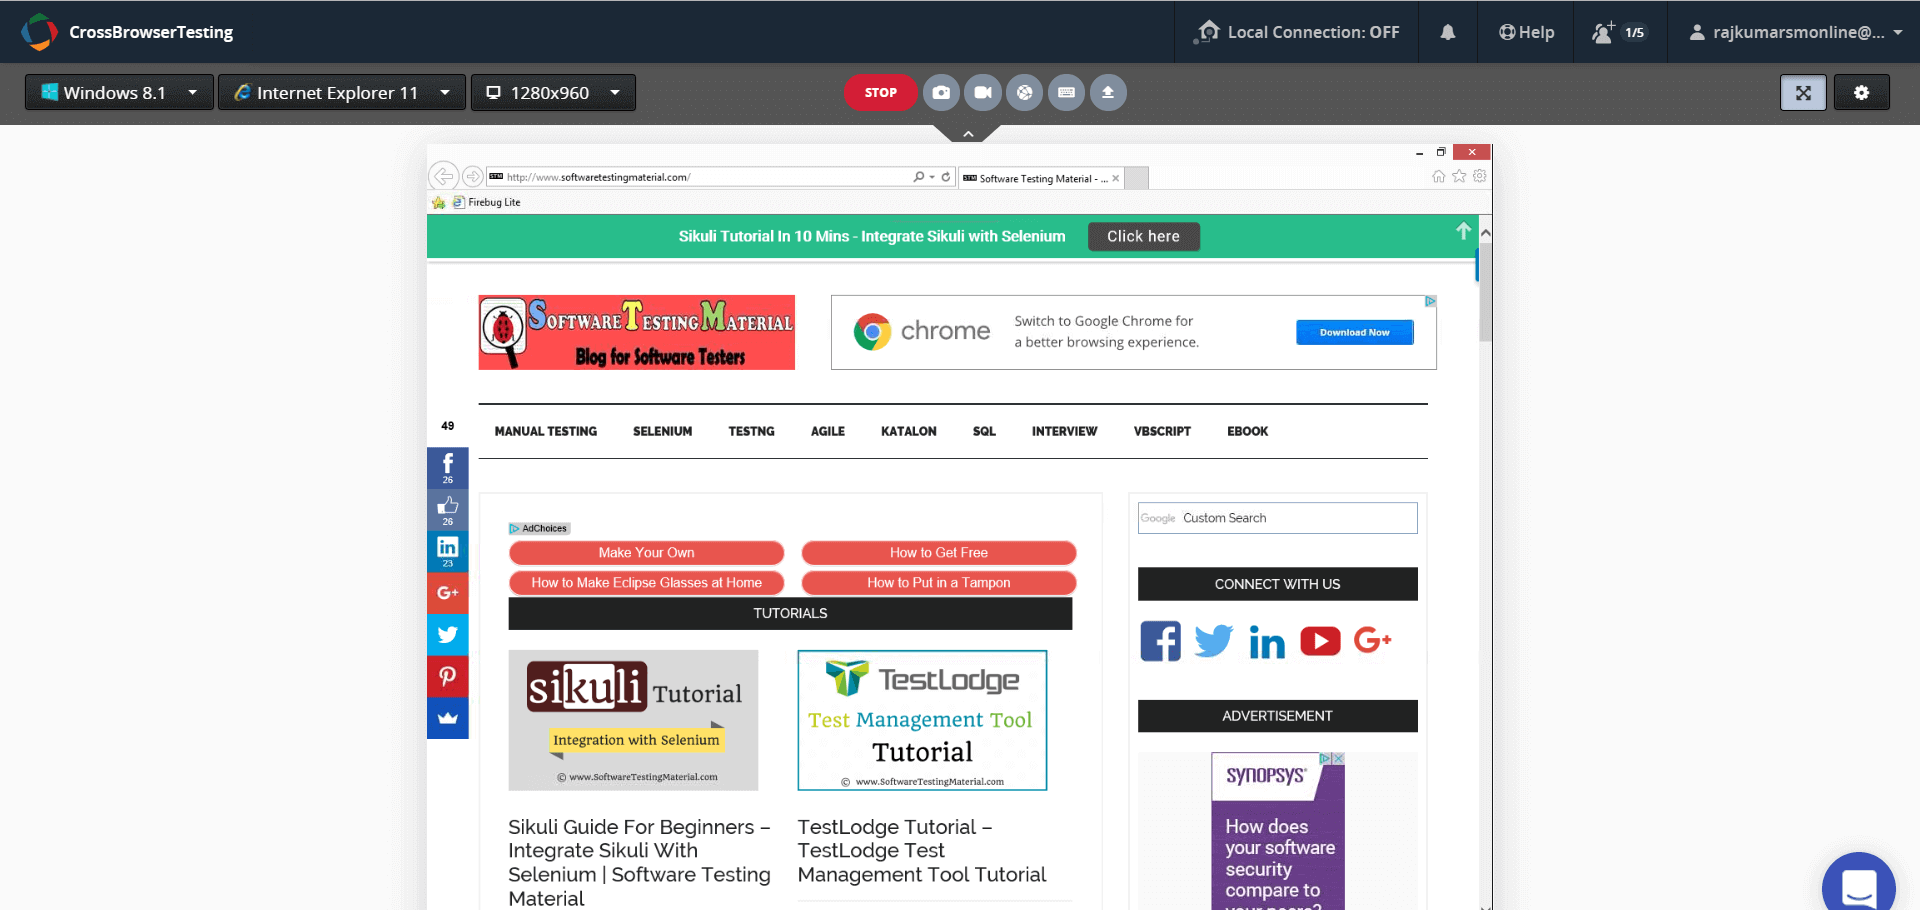Image resolution: width=1920 pixels, height=910 pixels.
Task: Click the add-to-favorites-bar star icon
Action: pyautogui.click(x=438, y=202)
